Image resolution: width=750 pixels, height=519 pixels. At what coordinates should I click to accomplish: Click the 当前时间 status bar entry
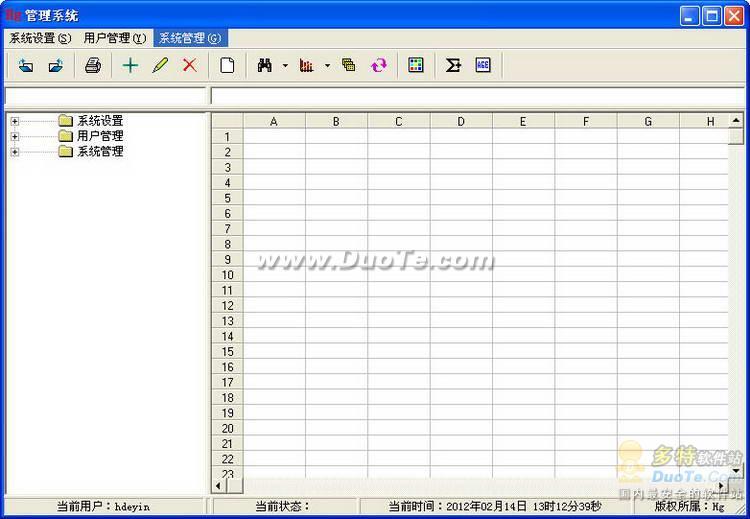tap(494, 507)
